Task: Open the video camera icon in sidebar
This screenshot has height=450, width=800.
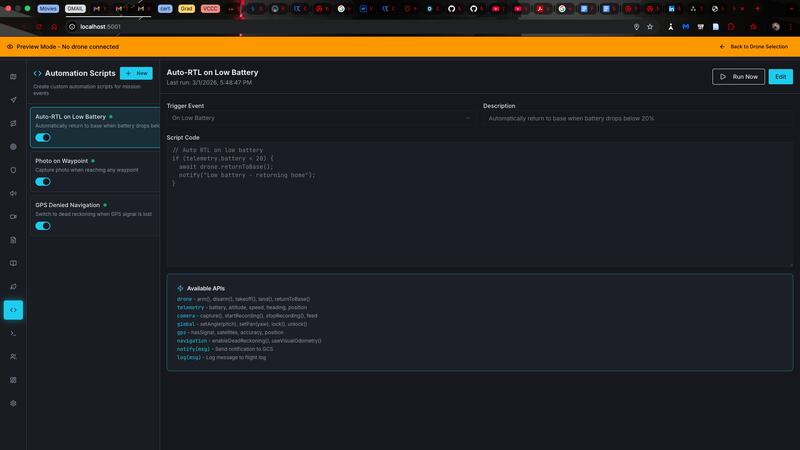Action: point(13,217)
